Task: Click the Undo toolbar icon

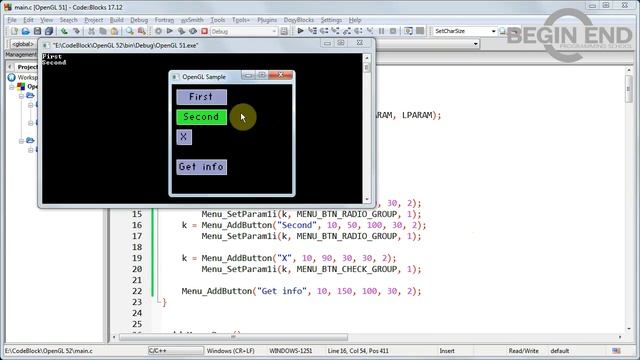Action: pos(64,31)
